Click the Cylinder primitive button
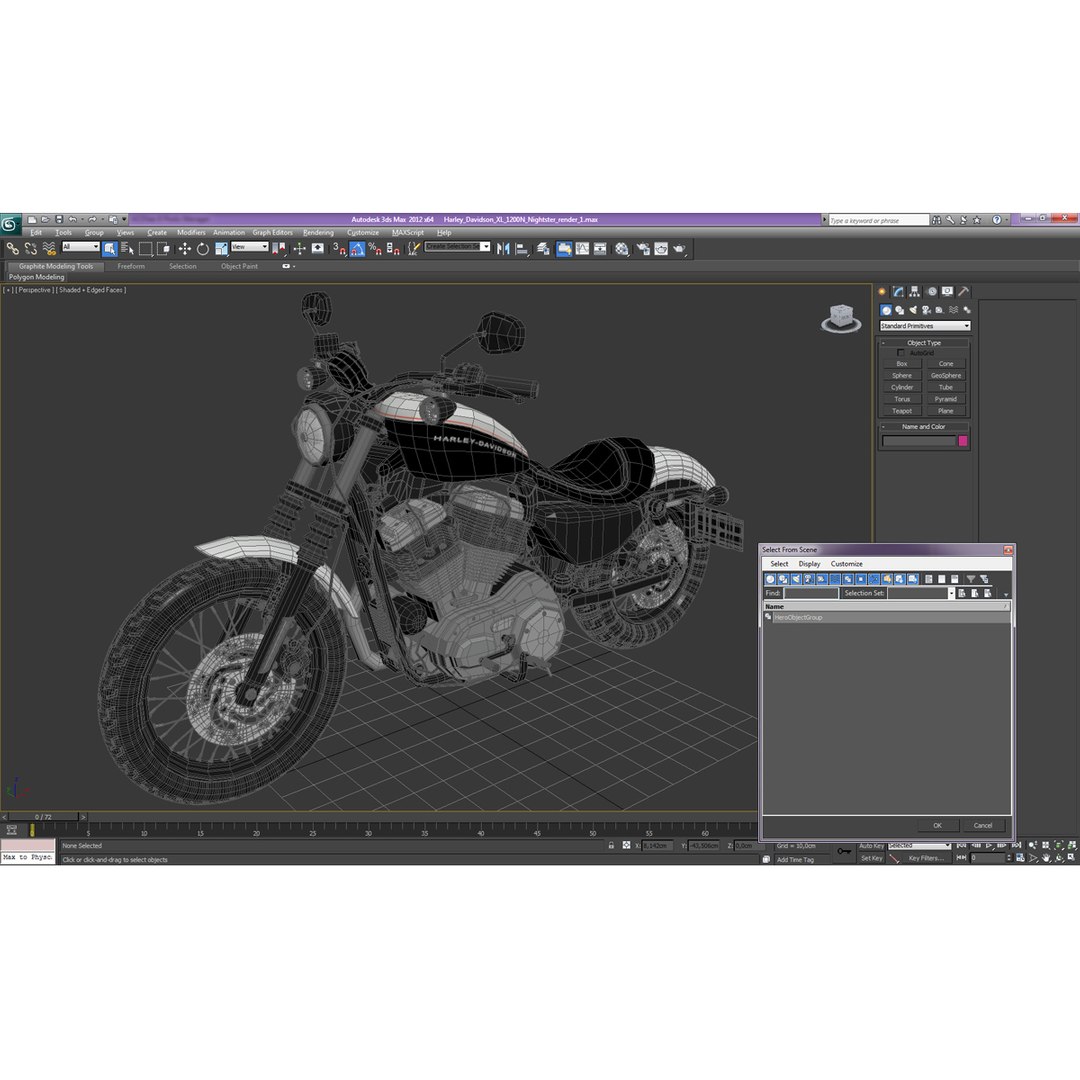This screenshot has width=1080, height=1080. pyautogui.click(x=902, y=387)
